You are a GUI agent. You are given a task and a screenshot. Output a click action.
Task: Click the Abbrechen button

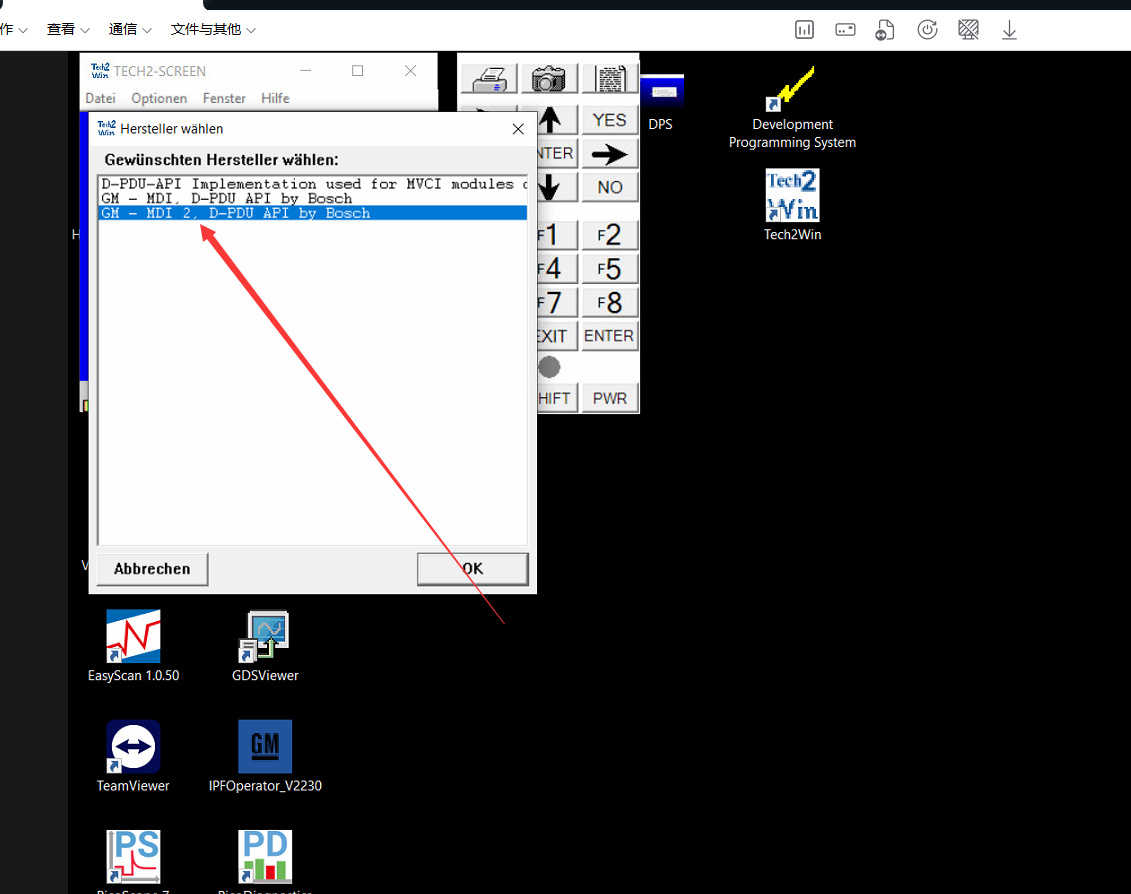152,569
